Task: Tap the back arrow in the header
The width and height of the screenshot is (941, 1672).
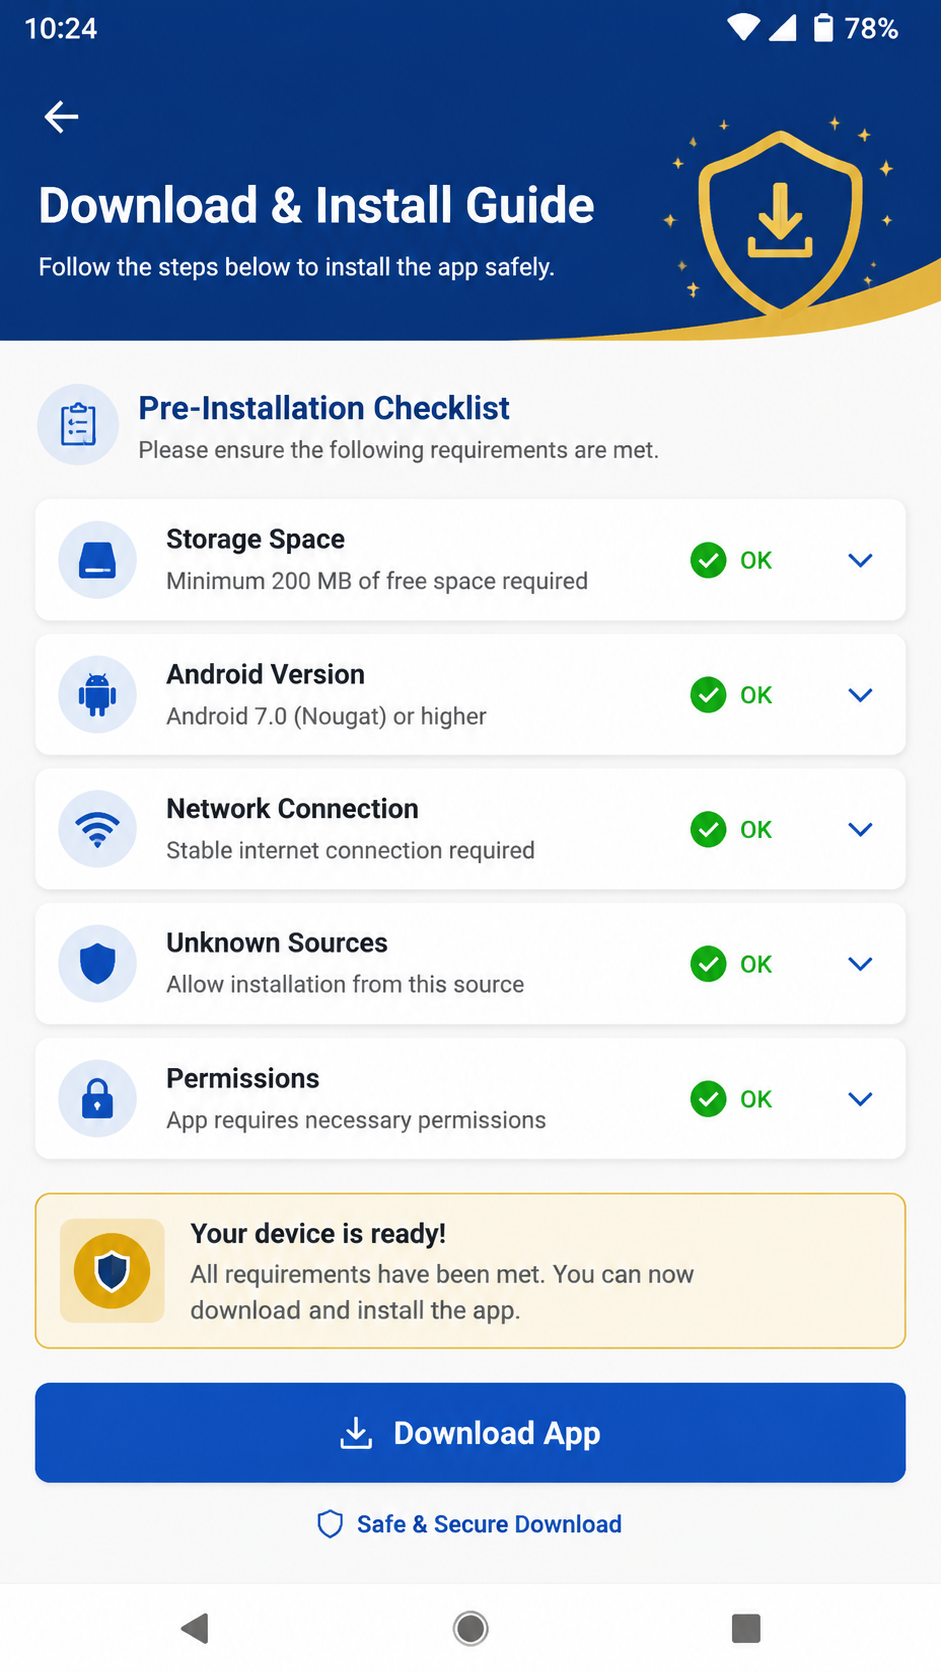Action: 61,117
